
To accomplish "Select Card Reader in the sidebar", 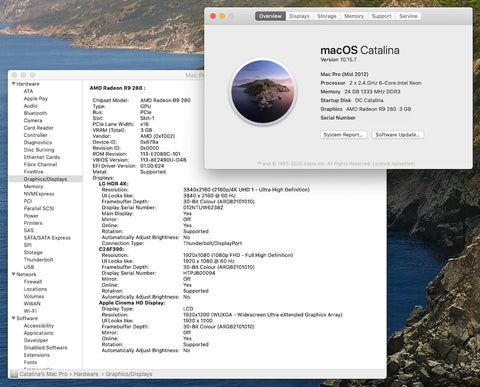I will (38, 128).
